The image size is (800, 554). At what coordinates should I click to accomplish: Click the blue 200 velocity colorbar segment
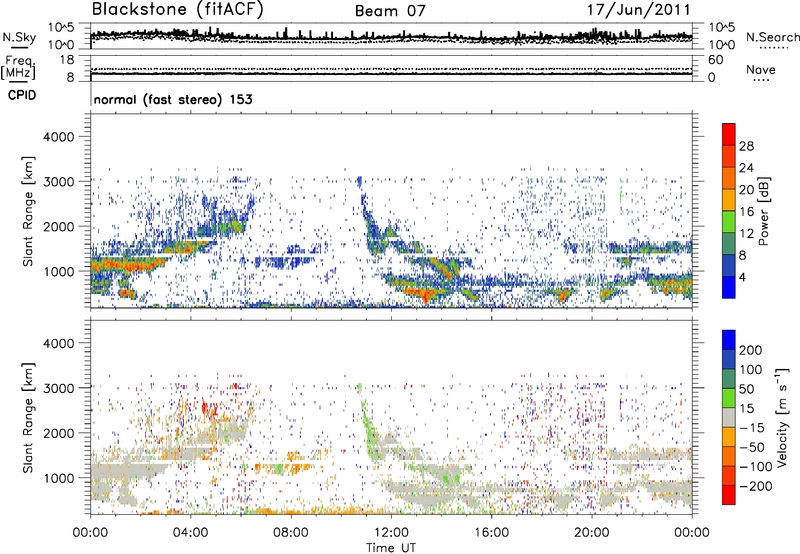729,340
